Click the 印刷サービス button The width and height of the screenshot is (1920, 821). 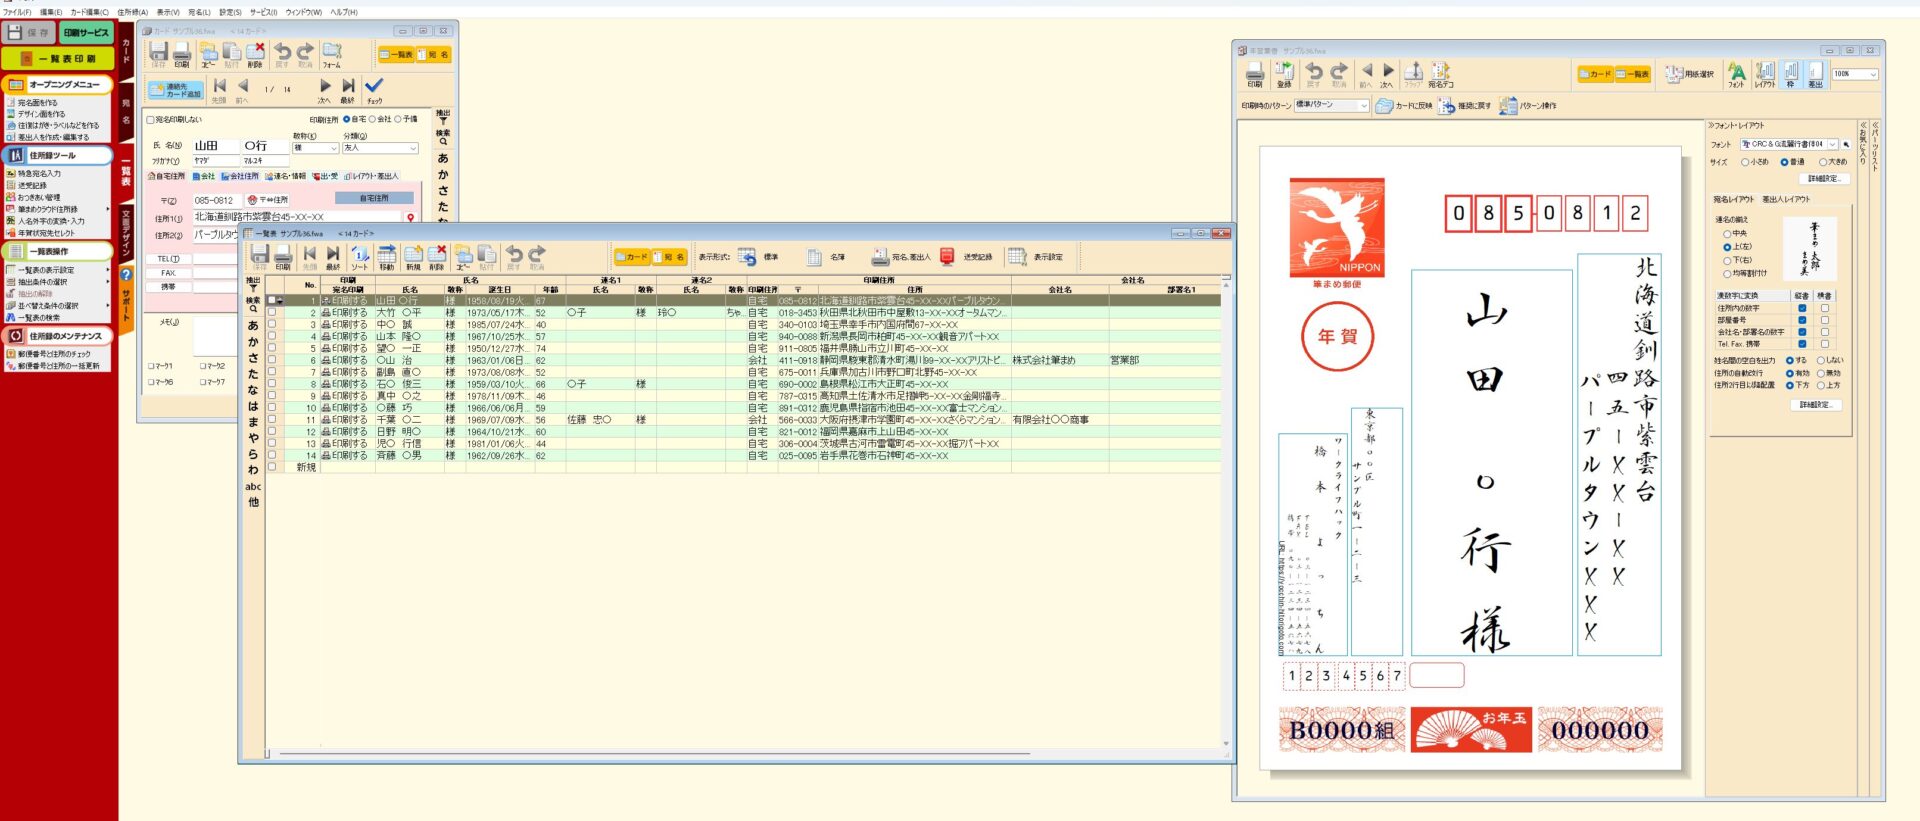86,33
